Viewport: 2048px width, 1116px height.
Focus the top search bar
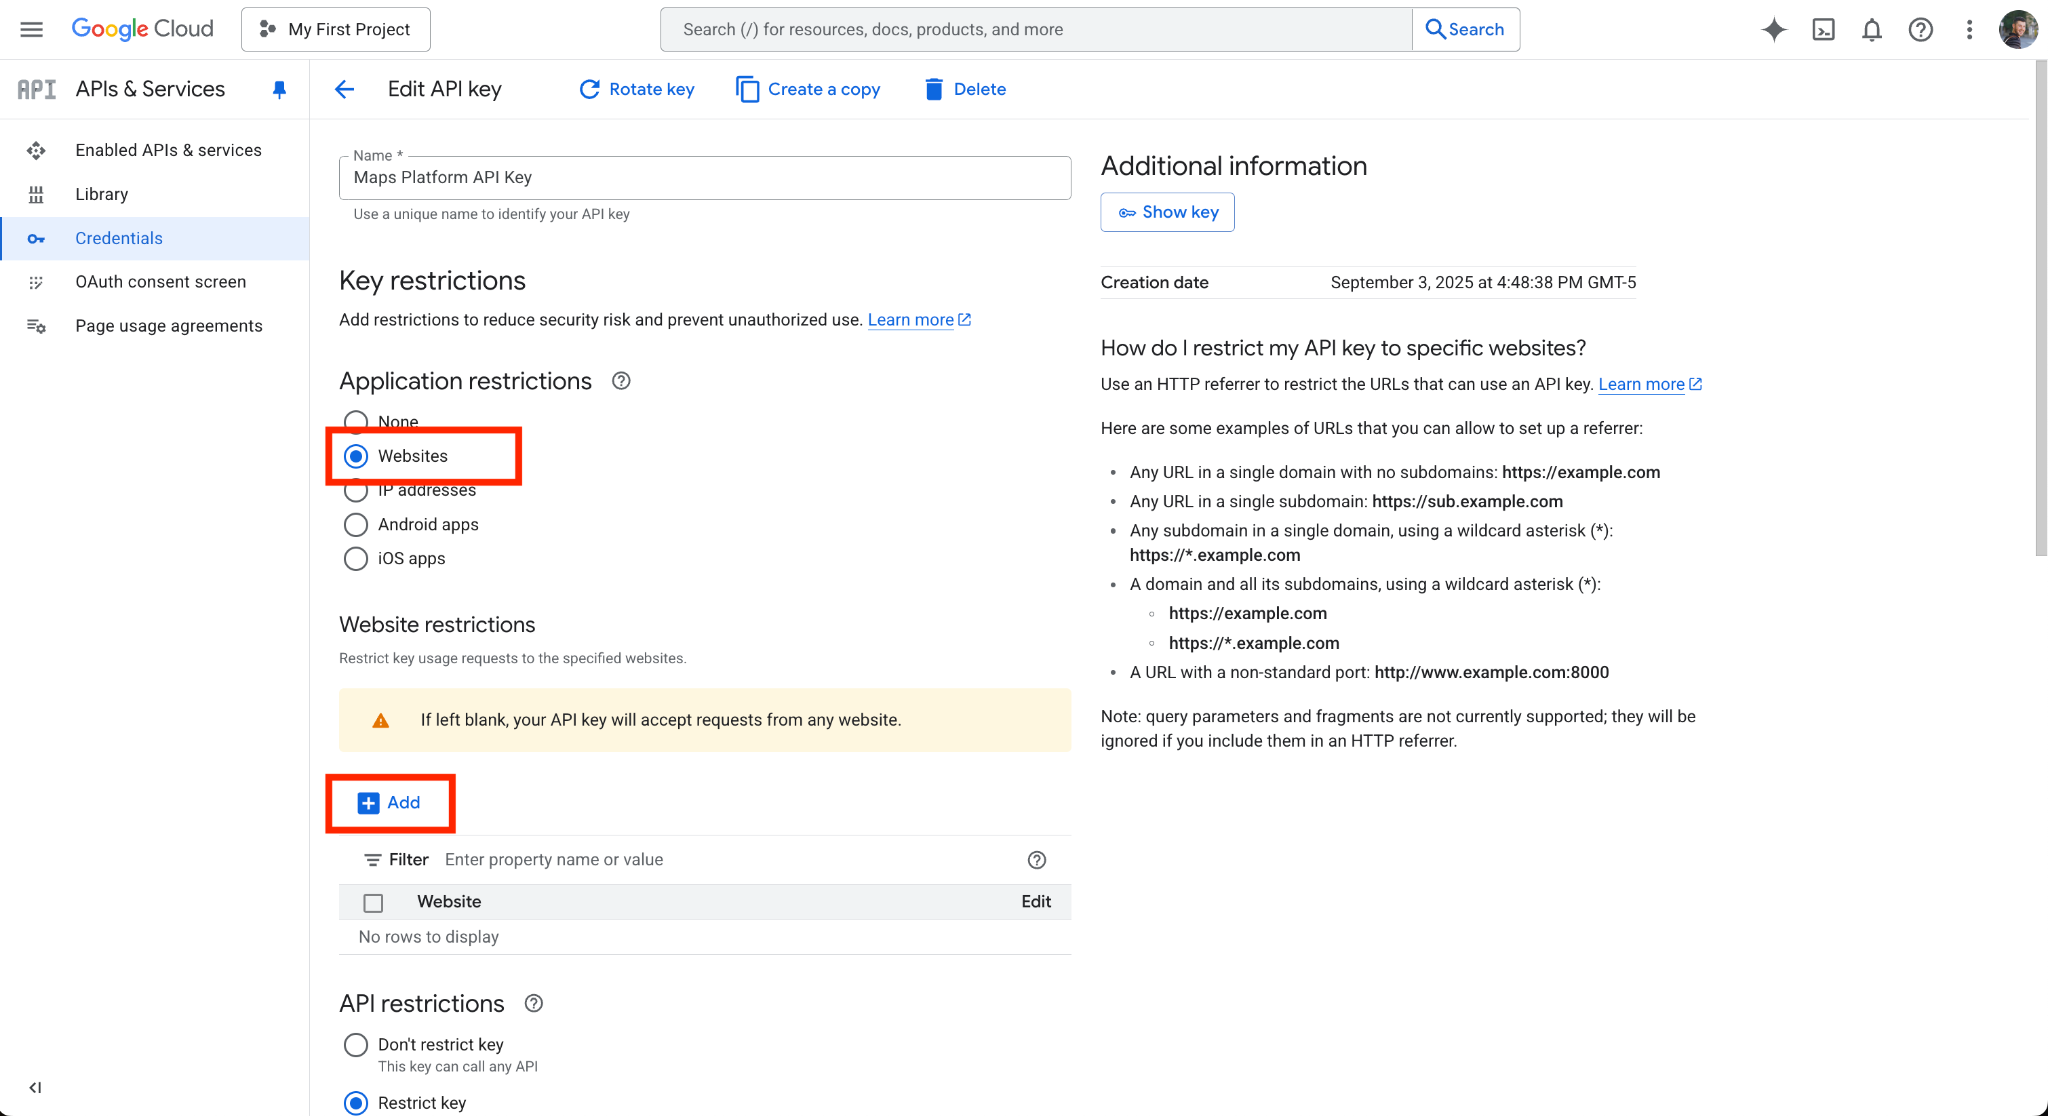1036,29
